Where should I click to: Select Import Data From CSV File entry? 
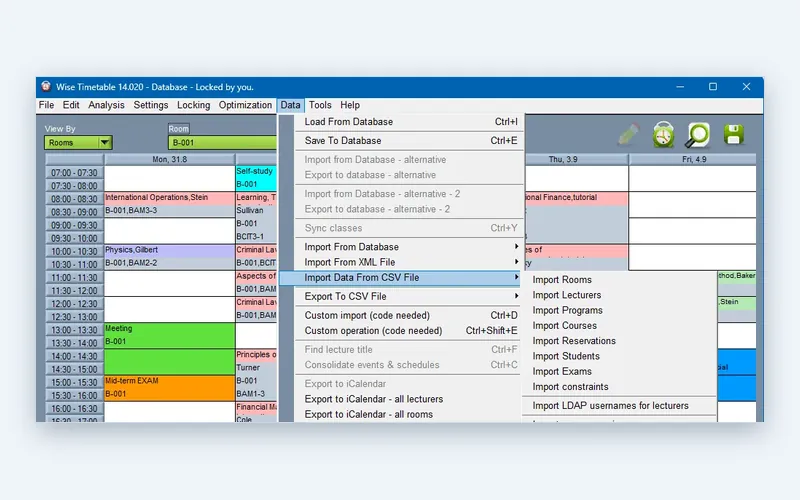[x=401, y=278]
